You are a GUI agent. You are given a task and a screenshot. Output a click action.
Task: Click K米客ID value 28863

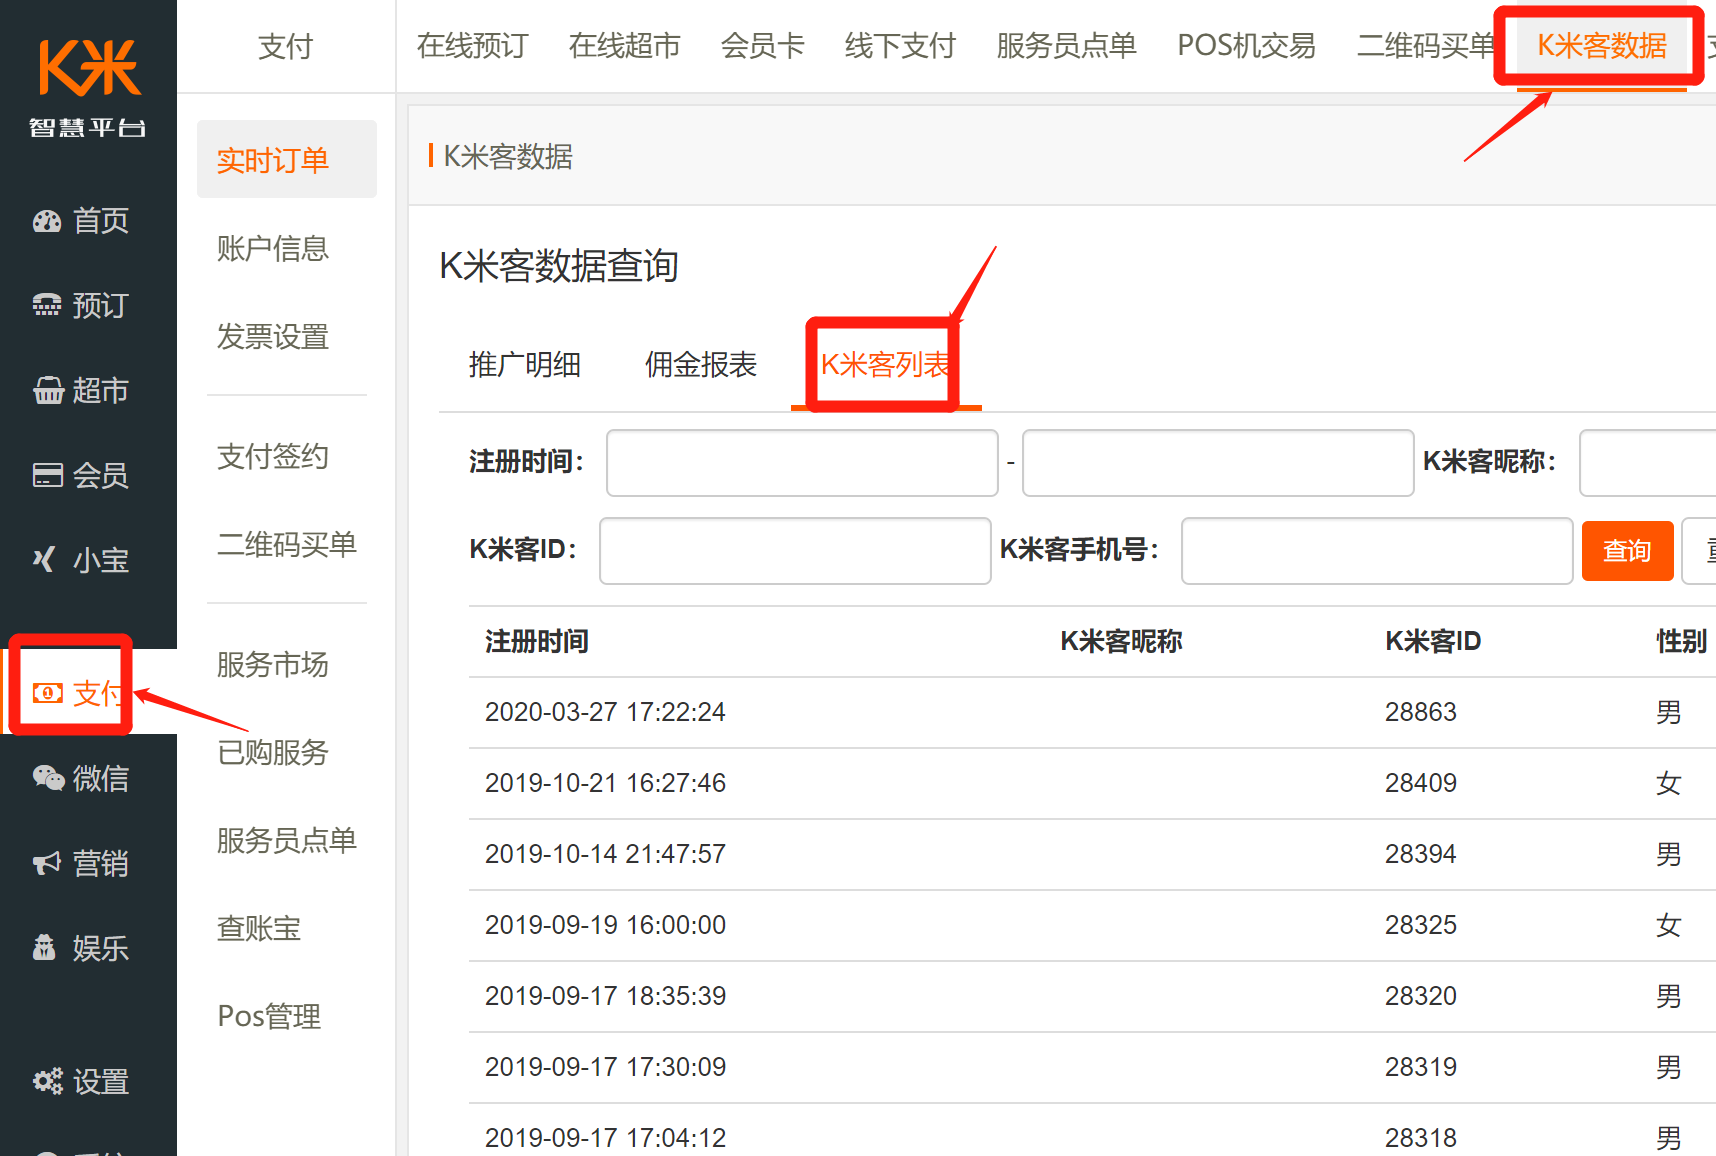(x=1421, y=712)
